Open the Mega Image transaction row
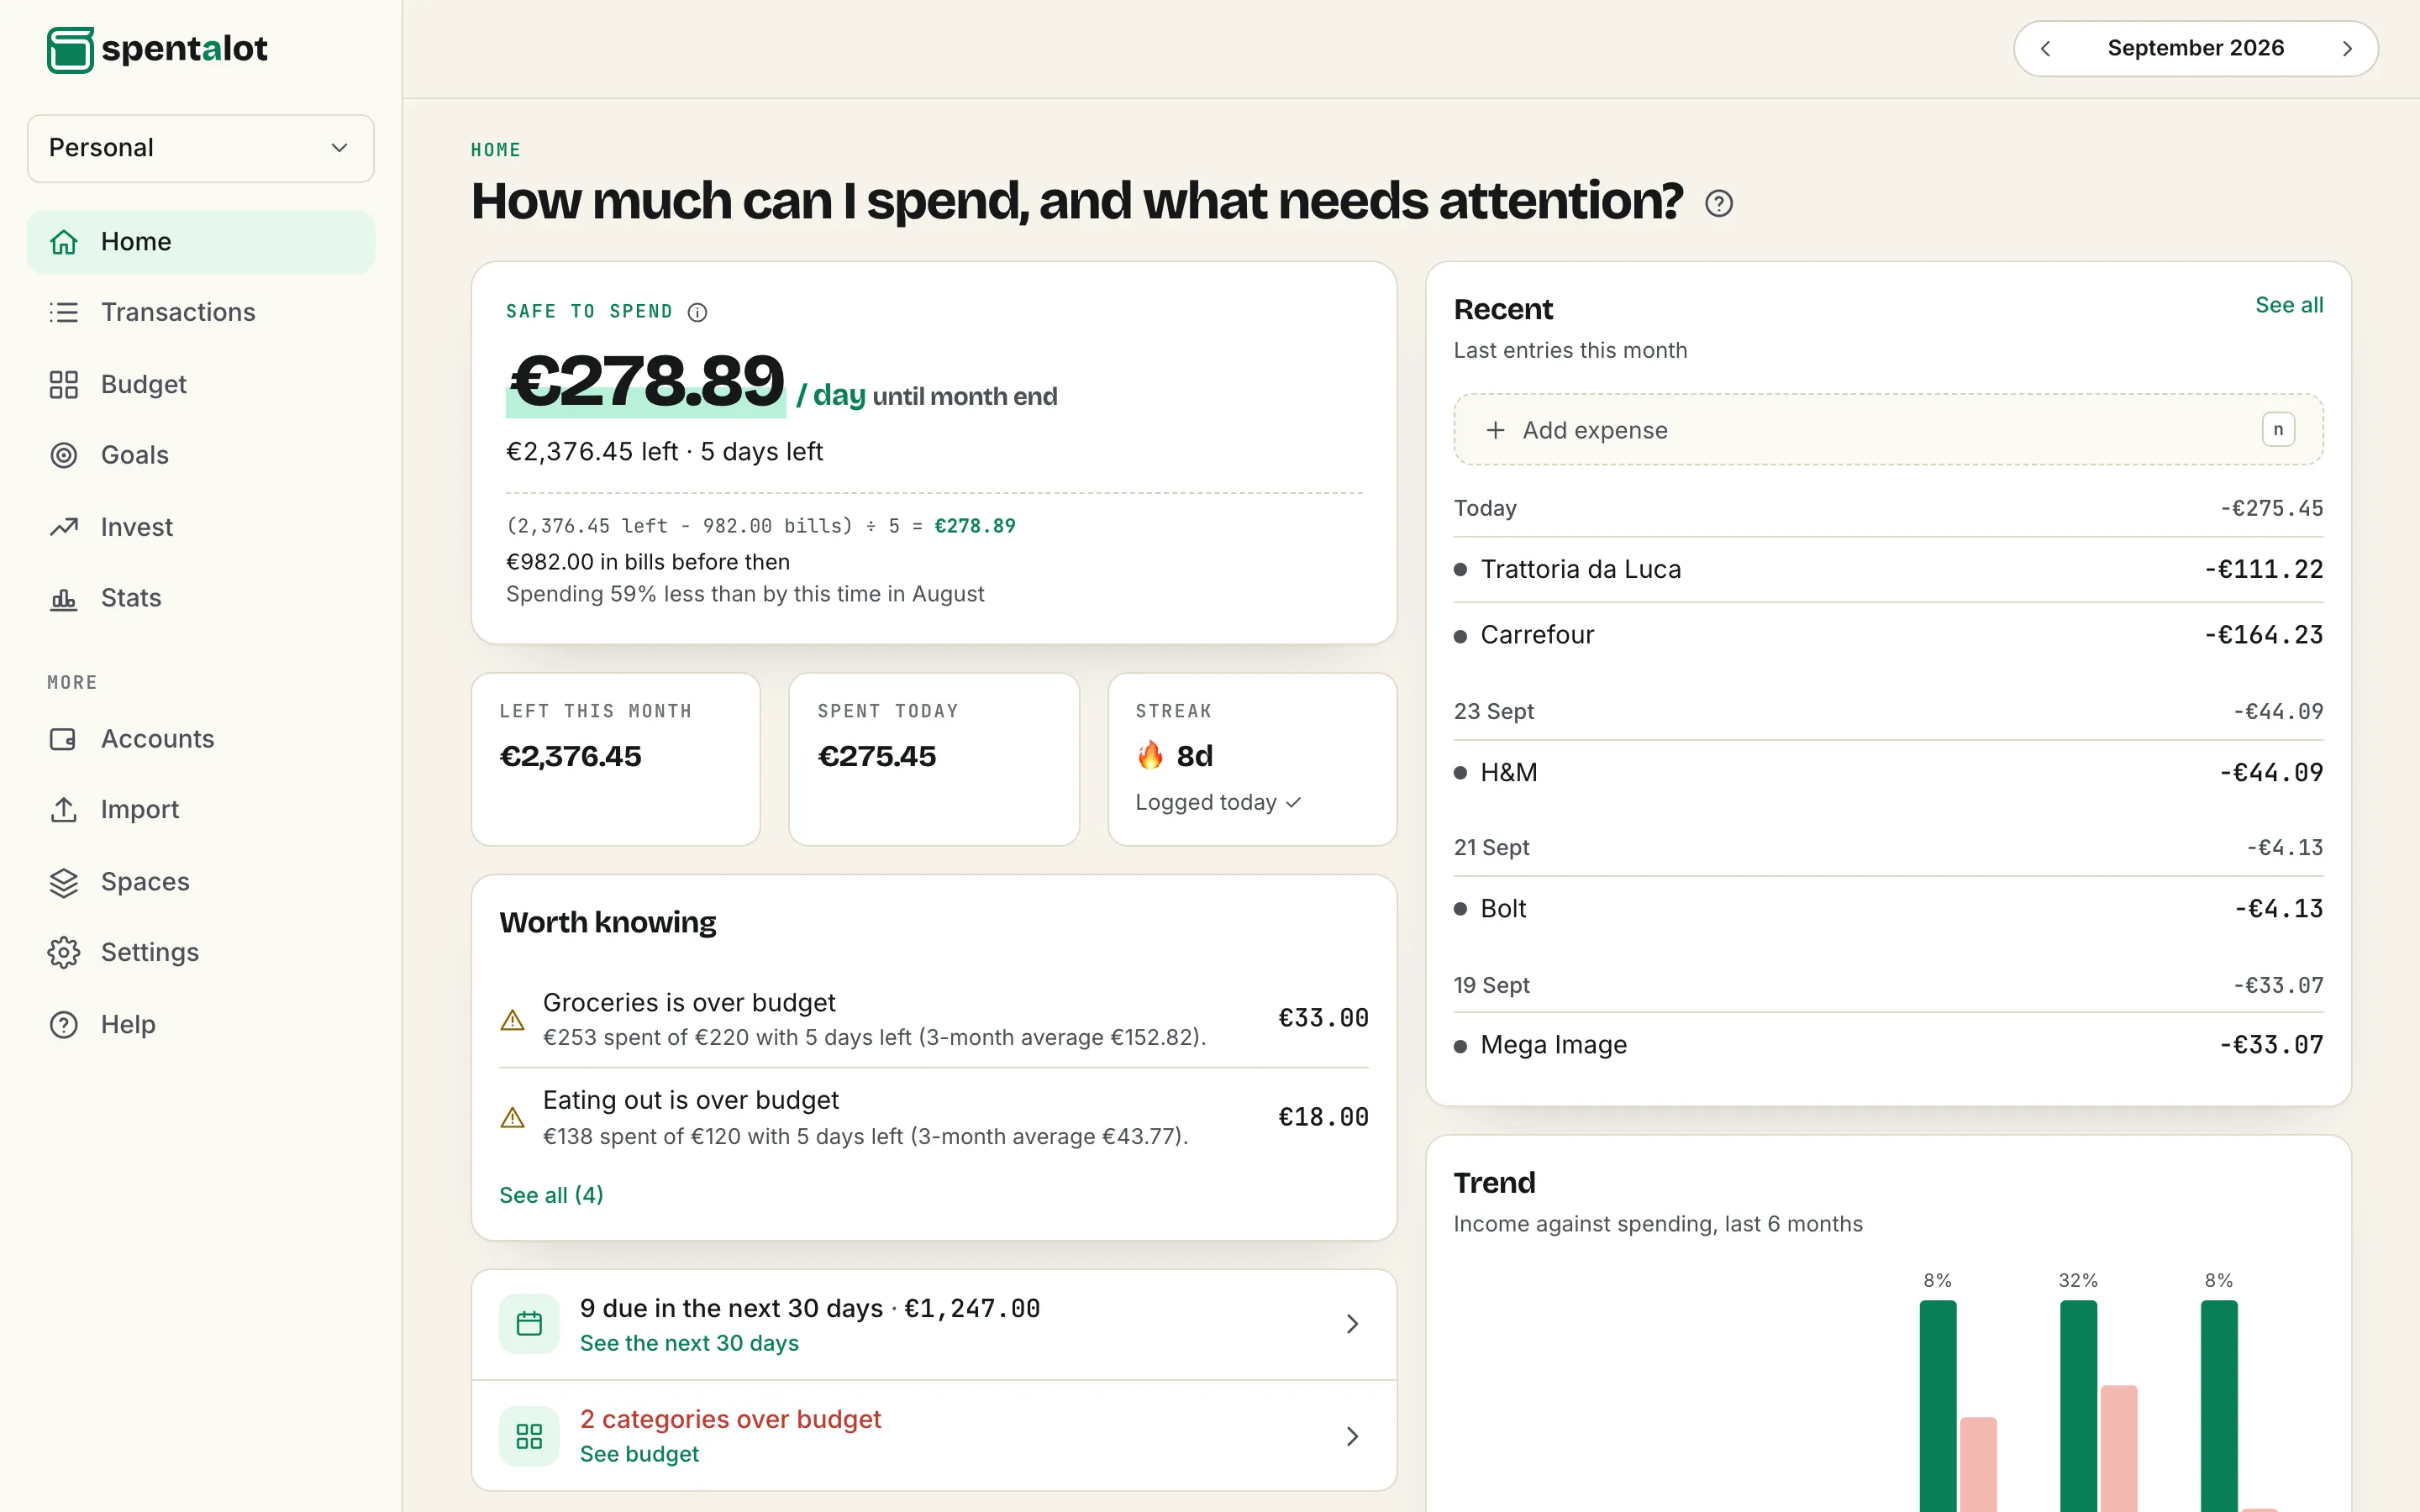 pyautogui.click(x=1888, y=1045)
